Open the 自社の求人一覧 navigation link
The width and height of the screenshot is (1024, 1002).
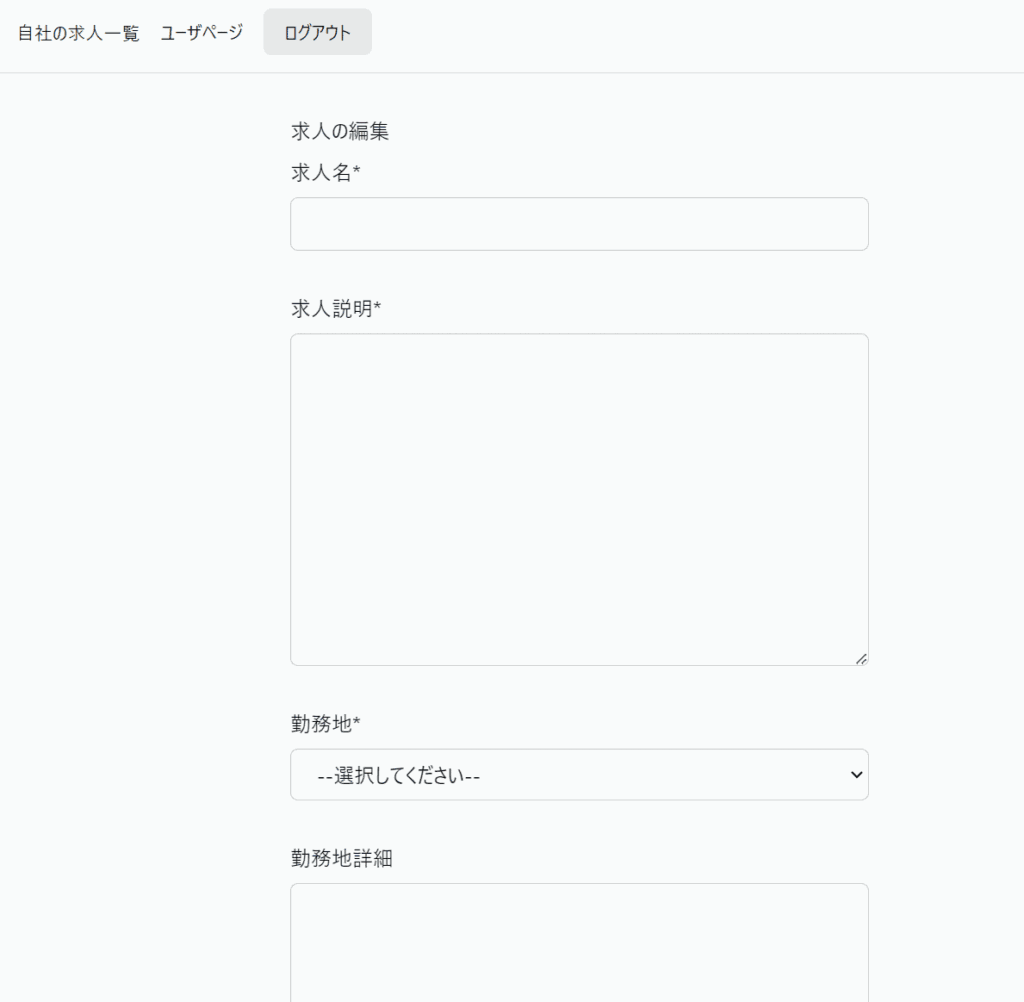pyautogui.click(x=78, y=33)
